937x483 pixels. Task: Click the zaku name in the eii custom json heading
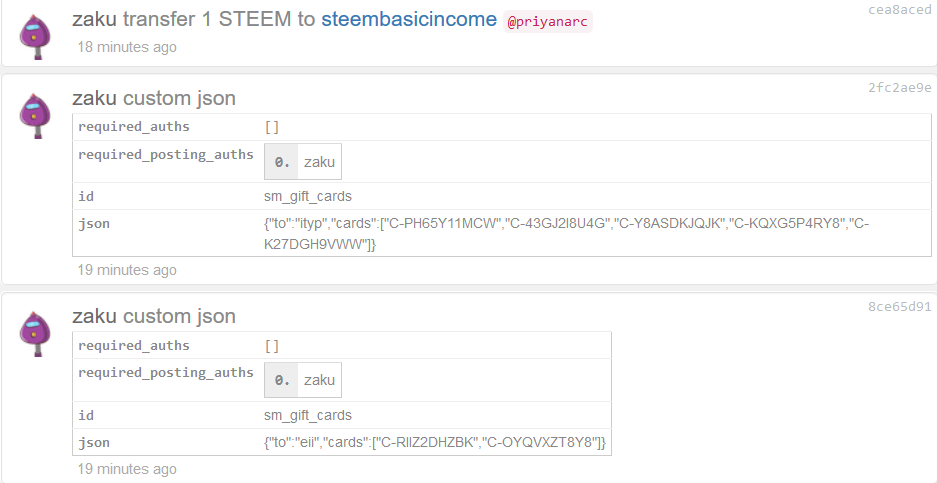click(x=94, y=316)
